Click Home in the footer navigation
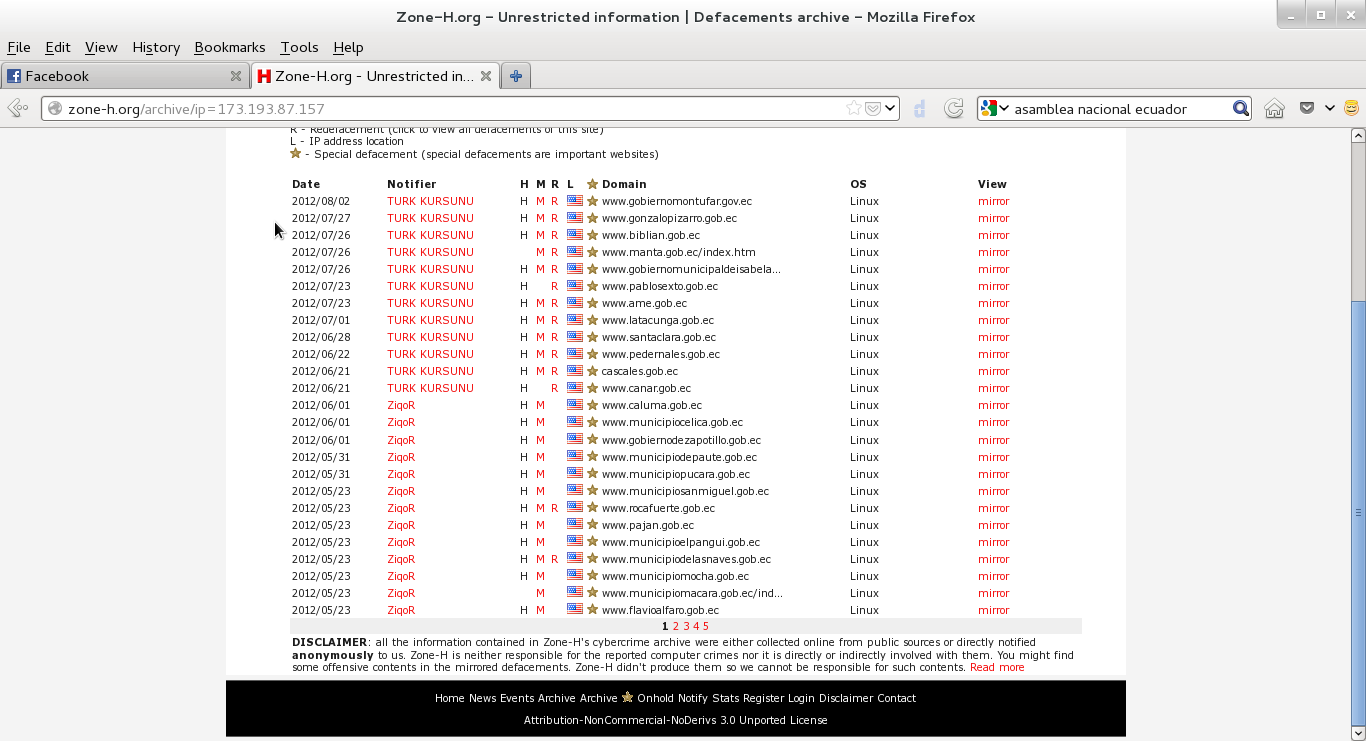 449,698
